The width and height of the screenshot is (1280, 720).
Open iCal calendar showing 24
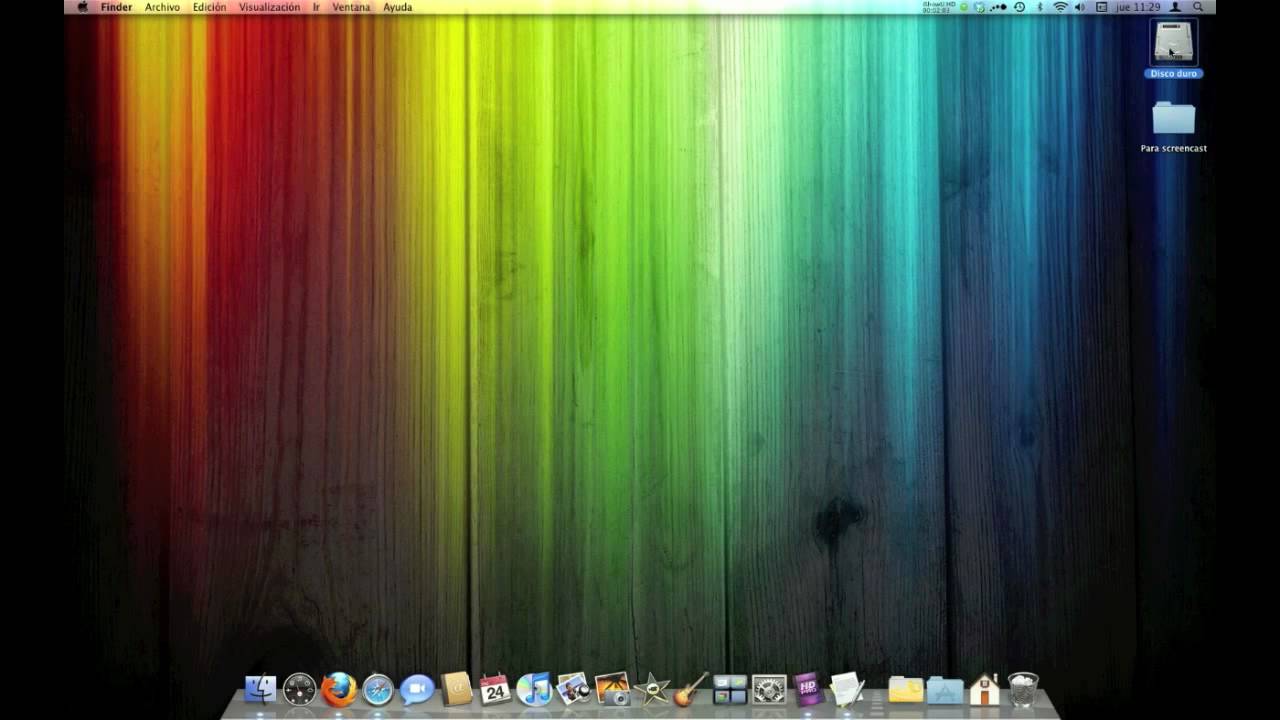(x=495, y=689)
